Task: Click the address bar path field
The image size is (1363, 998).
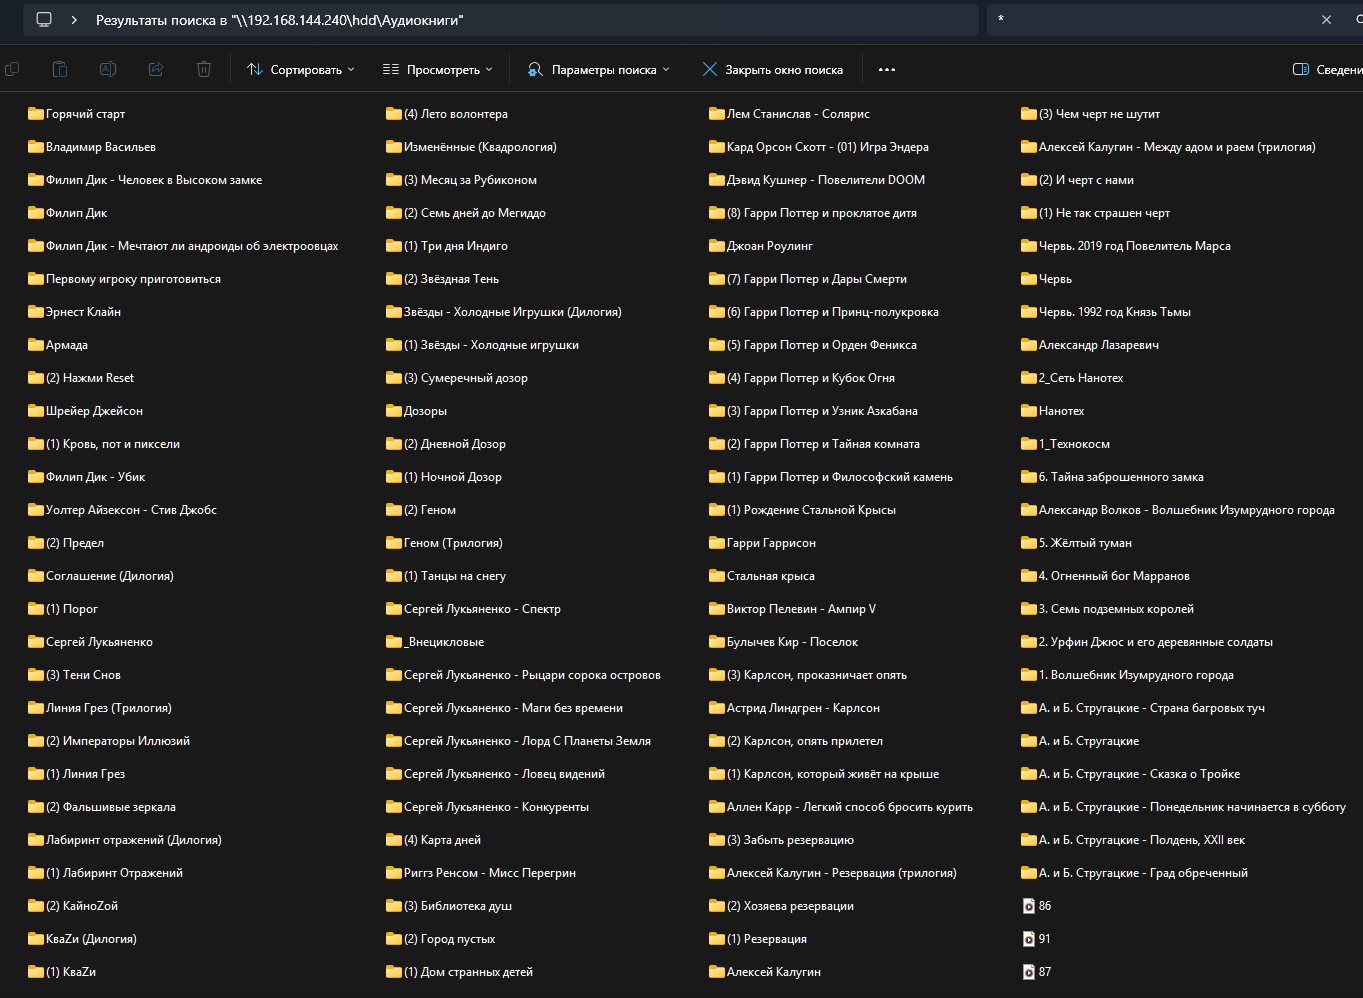Action: click(x=600, y=20)
